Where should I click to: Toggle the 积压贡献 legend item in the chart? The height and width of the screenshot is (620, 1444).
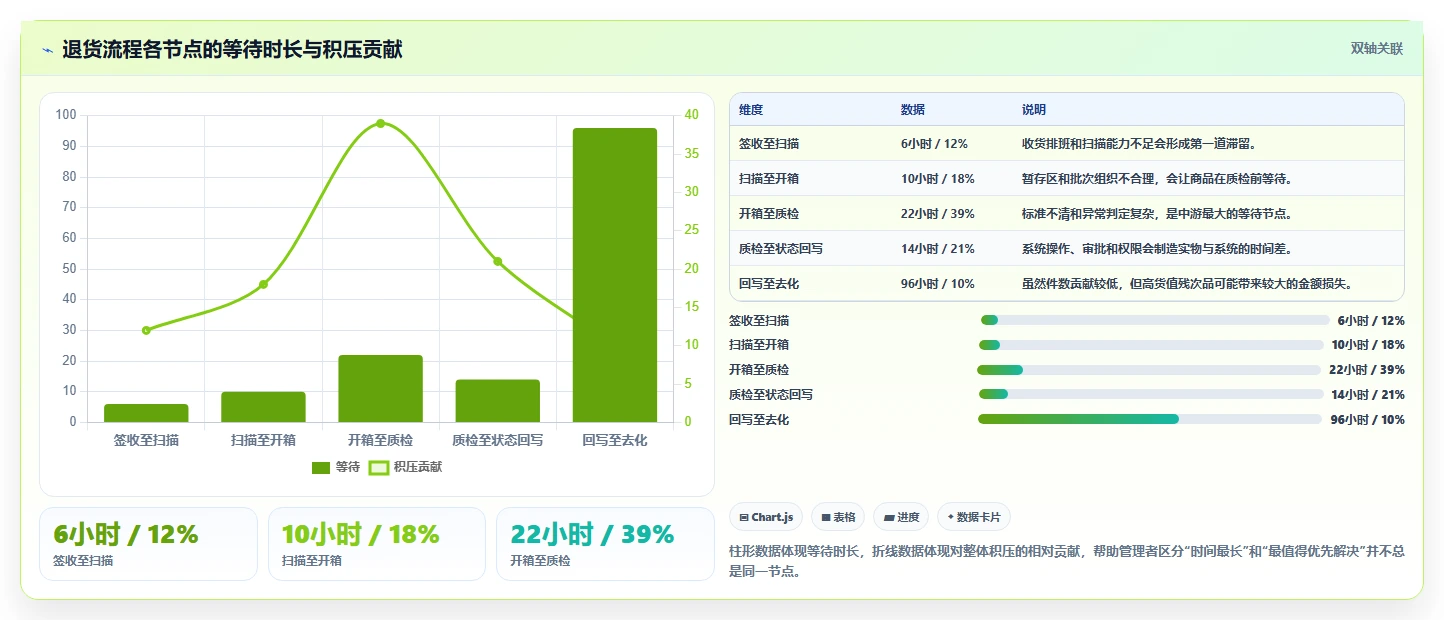click(x=406, y=467)
